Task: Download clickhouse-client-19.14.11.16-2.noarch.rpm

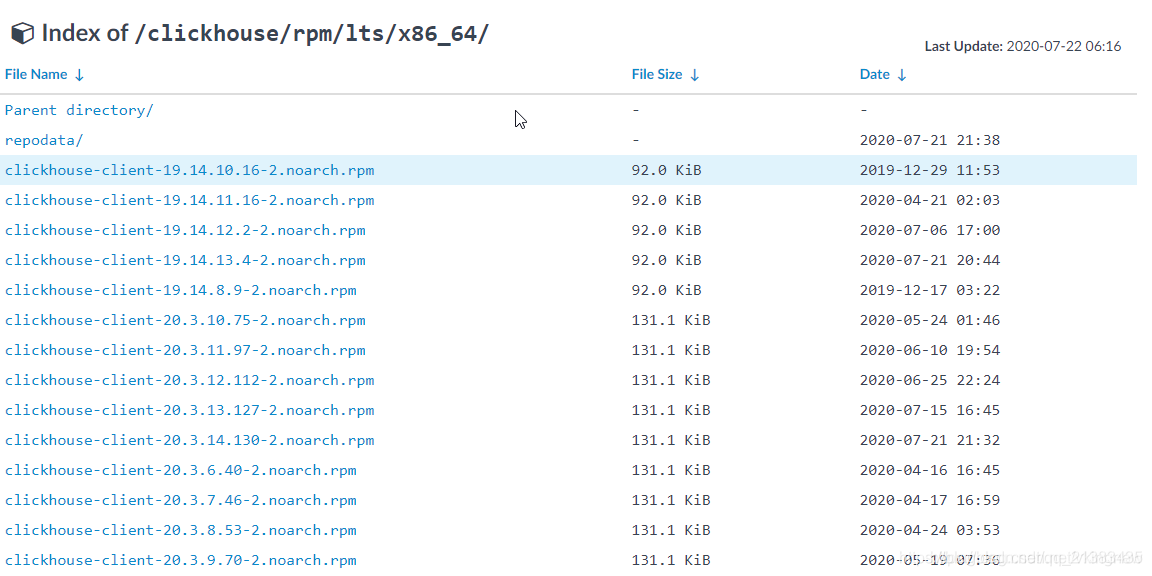Action: pyautogui.click(x=190, y=201)
